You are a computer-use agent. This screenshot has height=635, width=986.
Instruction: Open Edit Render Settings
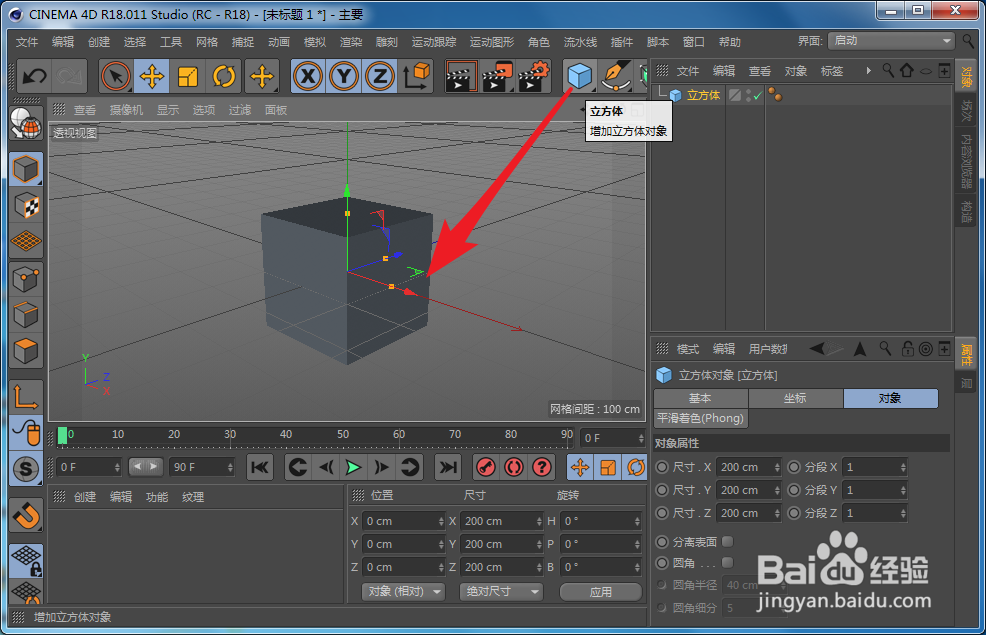(534, 77)
